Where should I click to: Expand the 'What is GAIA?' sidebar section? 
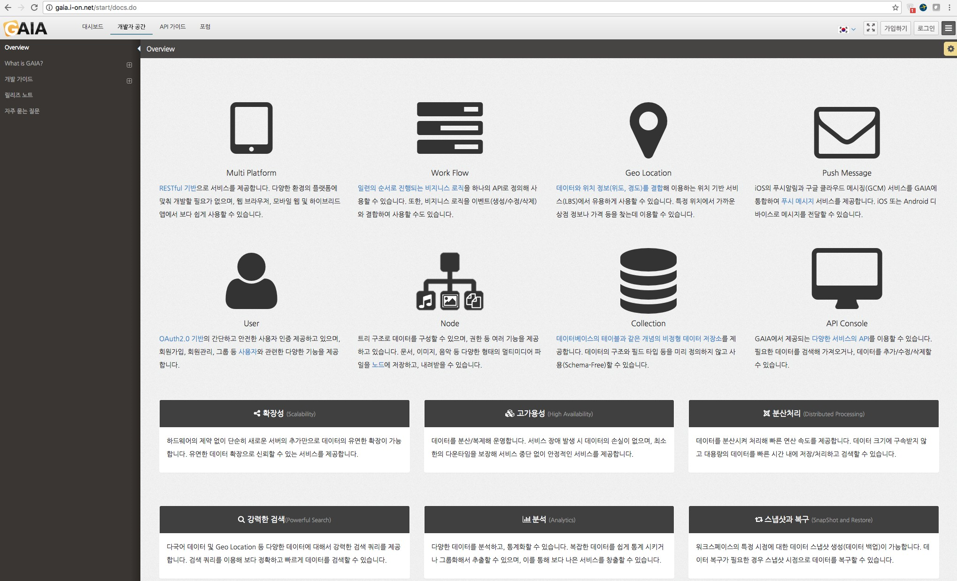coord(129,64)
